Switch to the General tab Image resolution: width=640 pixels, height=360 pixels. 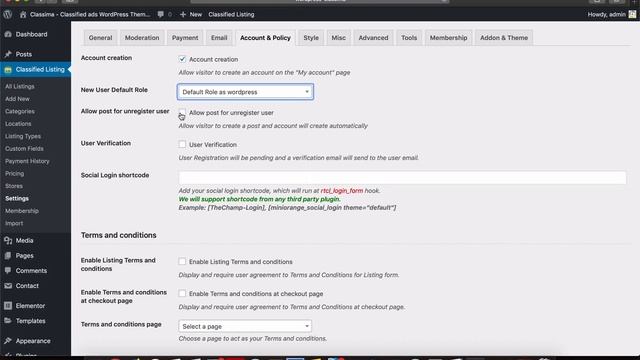click(100, 38)
